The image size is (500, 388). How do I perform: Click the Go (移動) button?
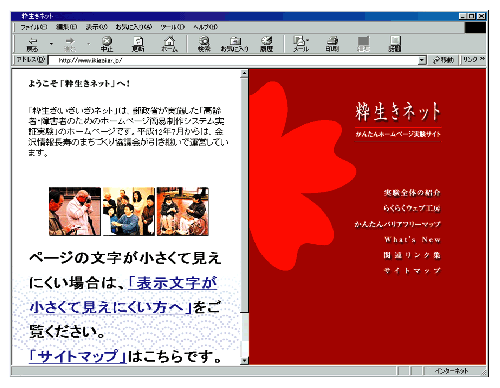pyautogui.click(x=444, y=60)
